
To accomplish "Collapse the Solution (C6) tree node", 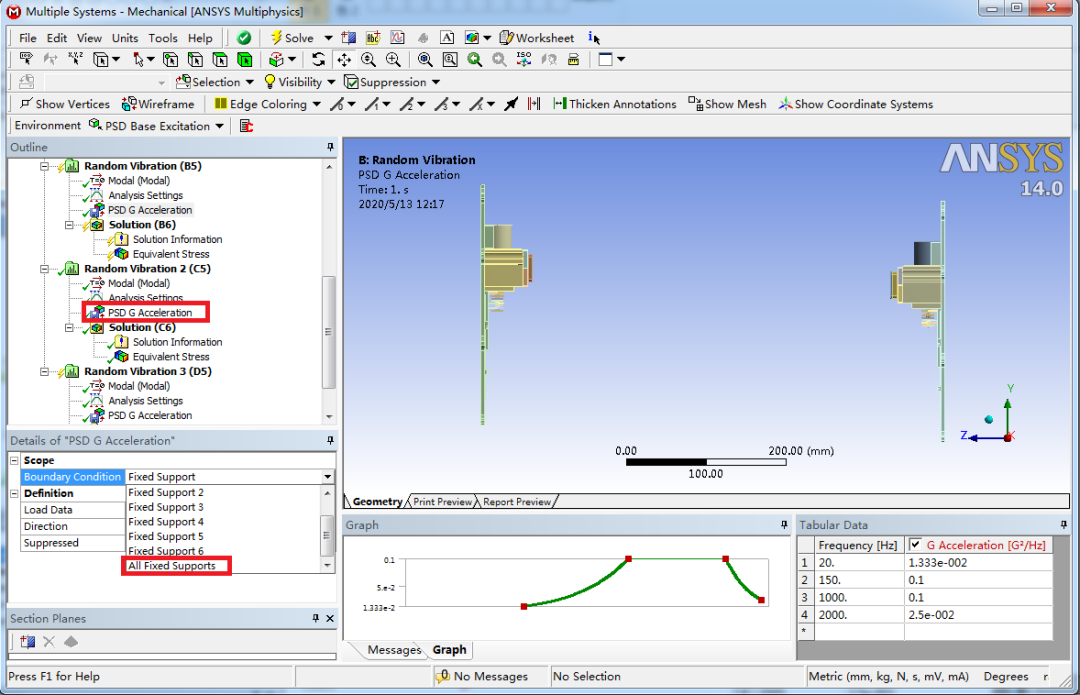I will coord(69,327).
